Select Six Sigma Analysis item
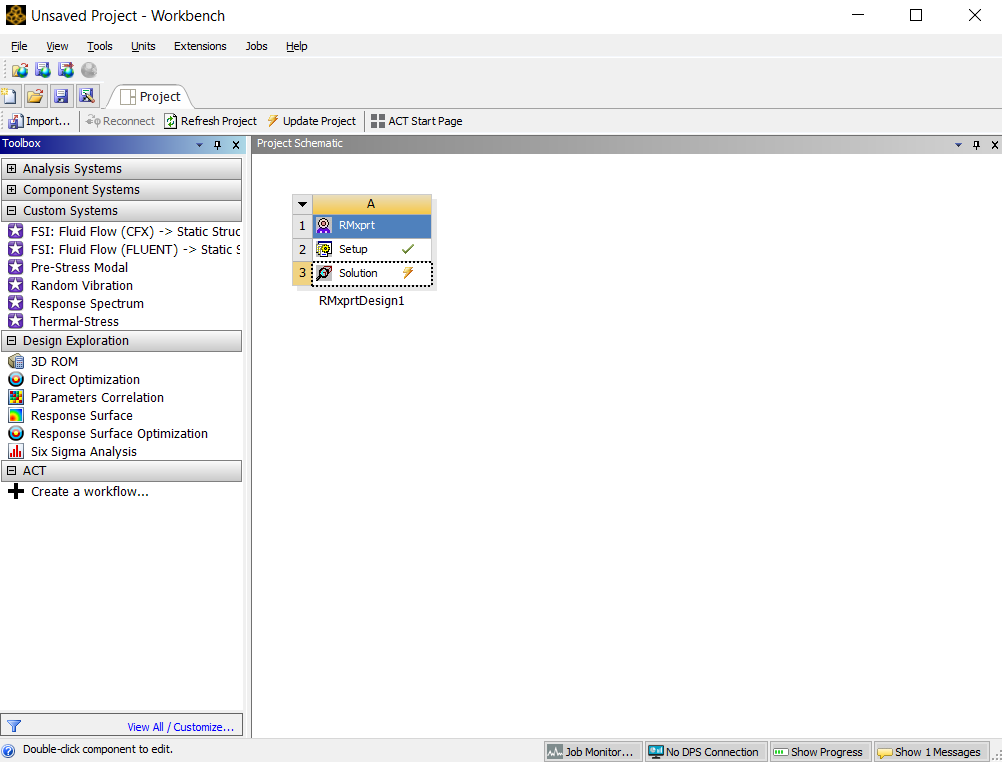 pos(73,451)
